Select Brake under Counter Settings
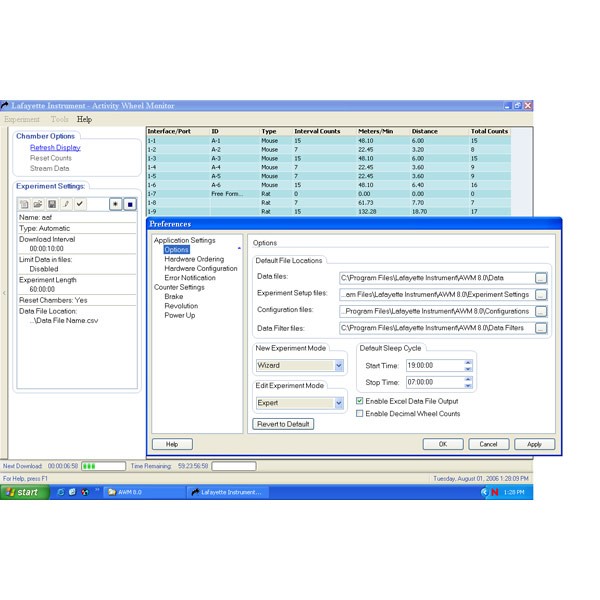This screenshot has width=600, height=600. pyautogui.click(x=174, y=297)
